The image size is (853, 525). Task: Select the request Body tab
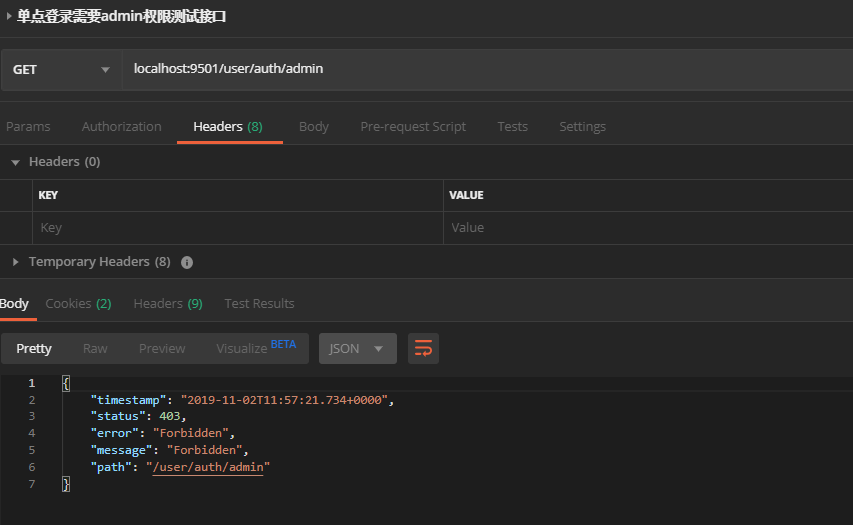click(314, 126)
